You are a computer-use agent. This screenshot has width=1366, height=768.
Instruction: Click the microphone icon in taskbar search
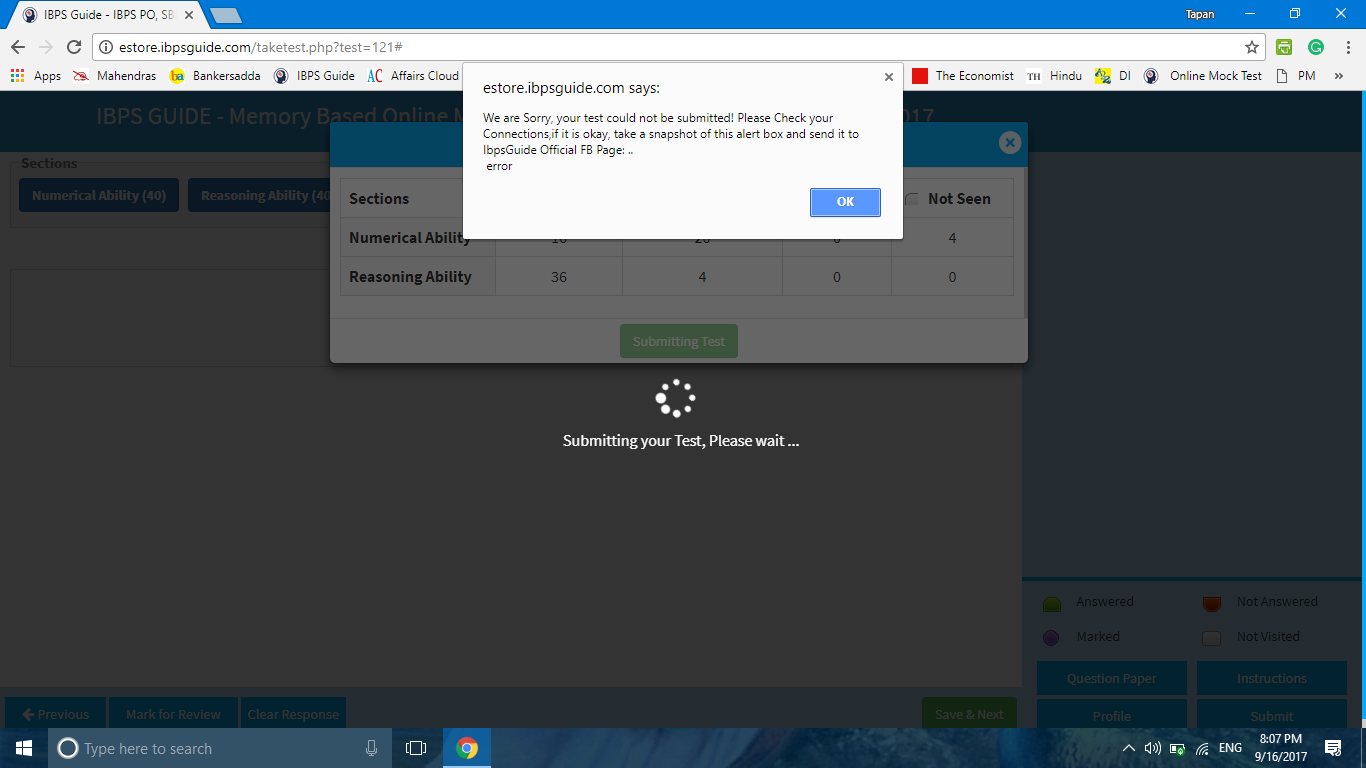tap(371, 748)
